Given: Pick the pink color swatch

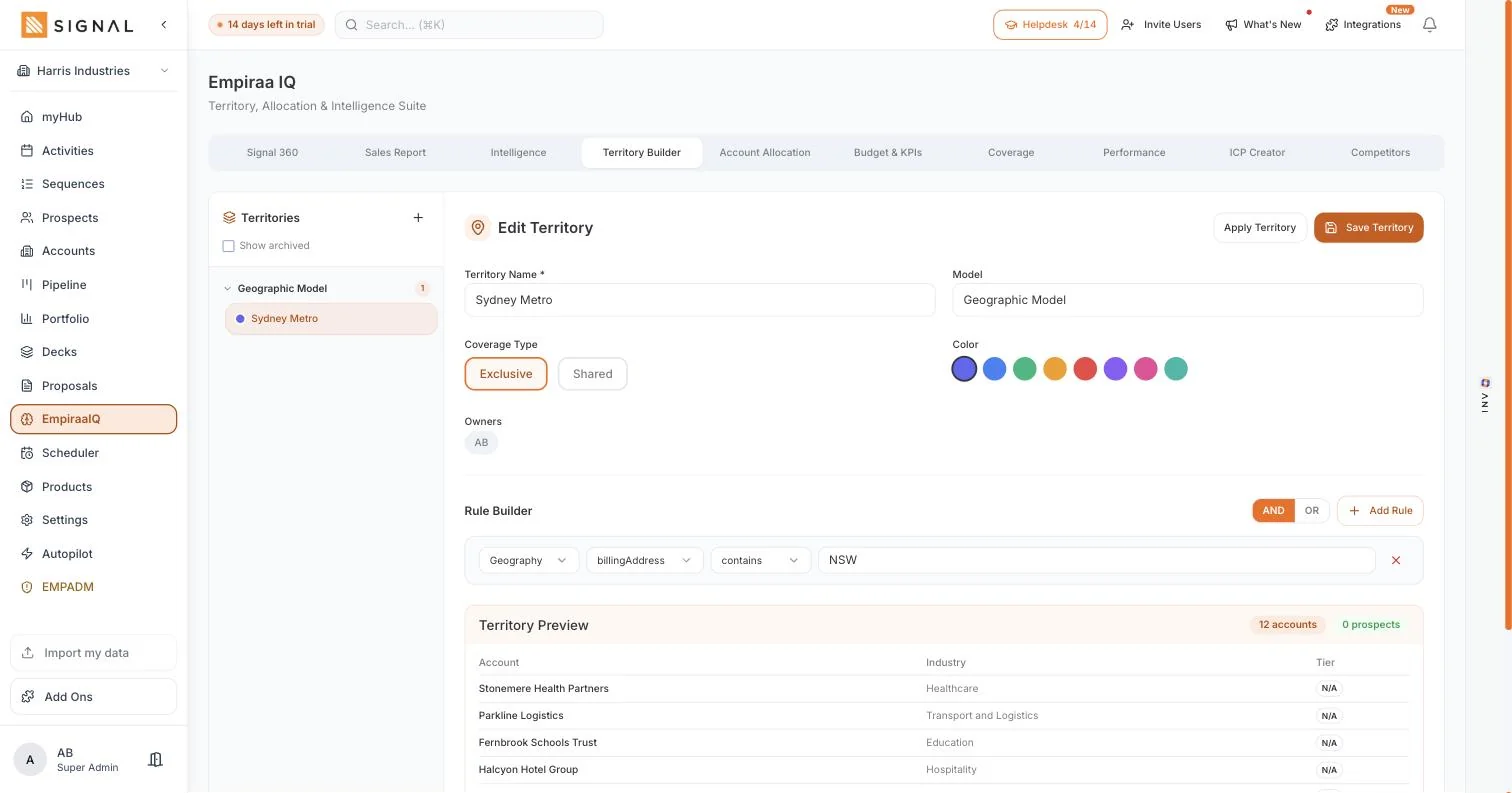Looking at the screenshot, I should click(1146, 370).
